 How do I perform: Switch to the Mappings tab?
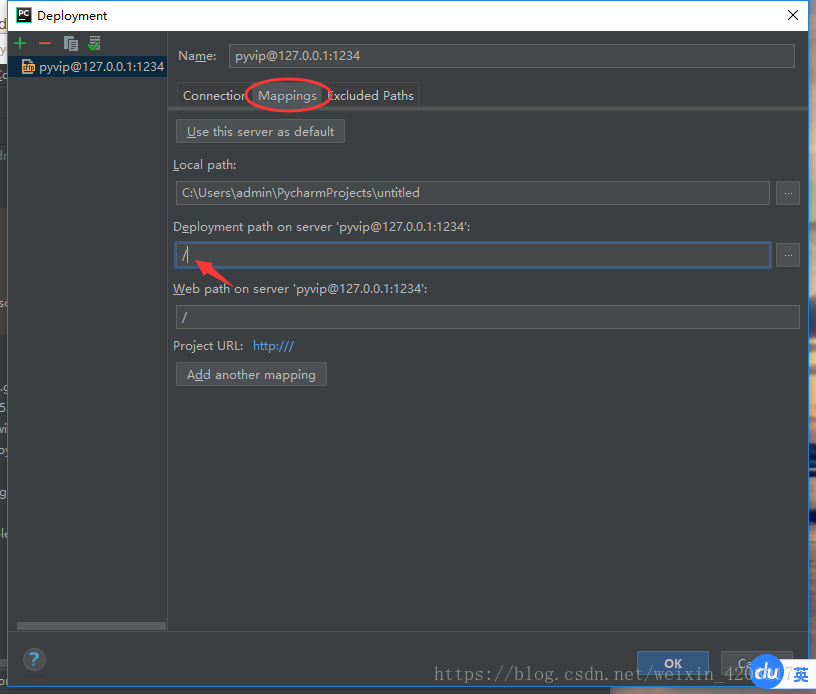(x=287, y=96)
